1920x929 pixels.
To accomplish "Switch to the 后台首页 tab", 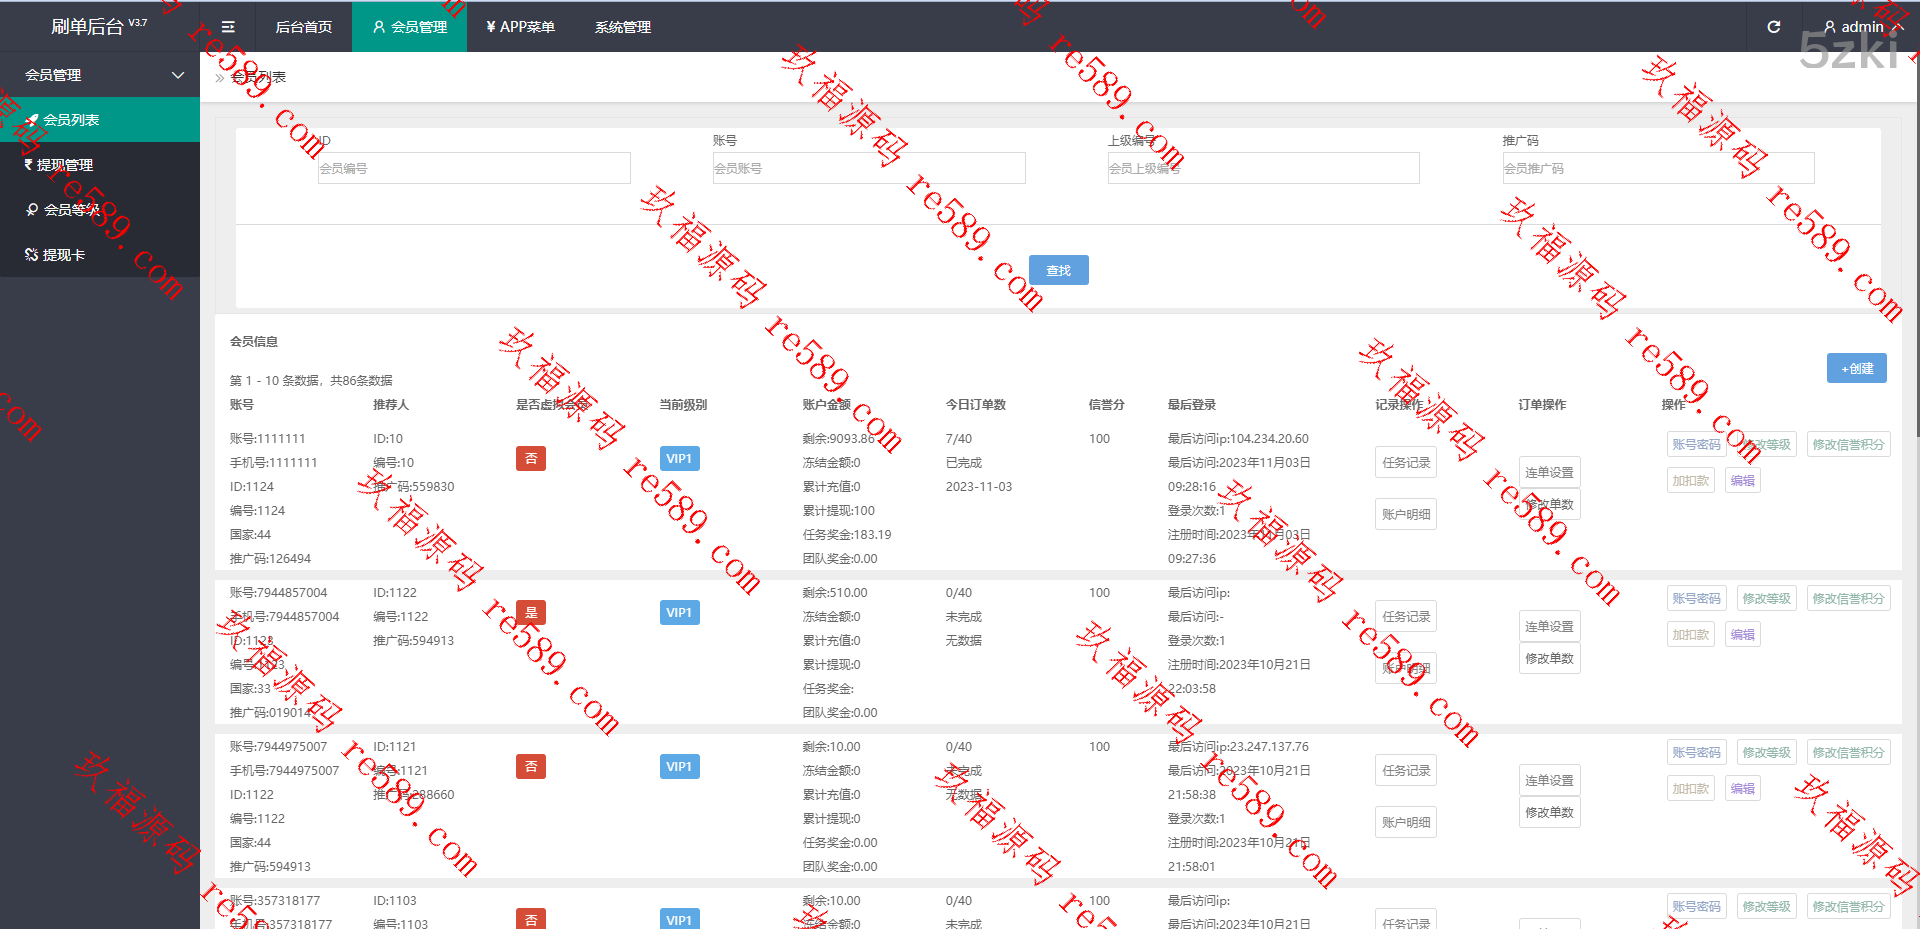I will [x=303, y=27].
